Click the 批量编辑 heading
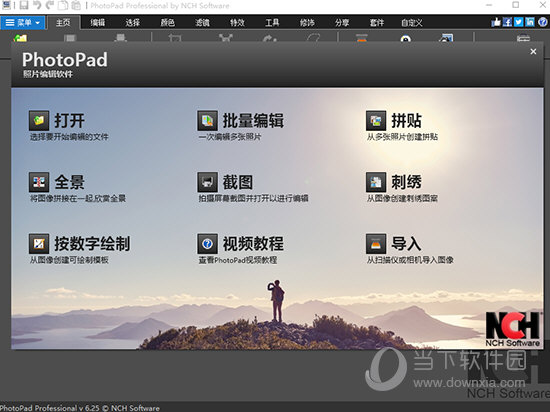 click(253, 121)
